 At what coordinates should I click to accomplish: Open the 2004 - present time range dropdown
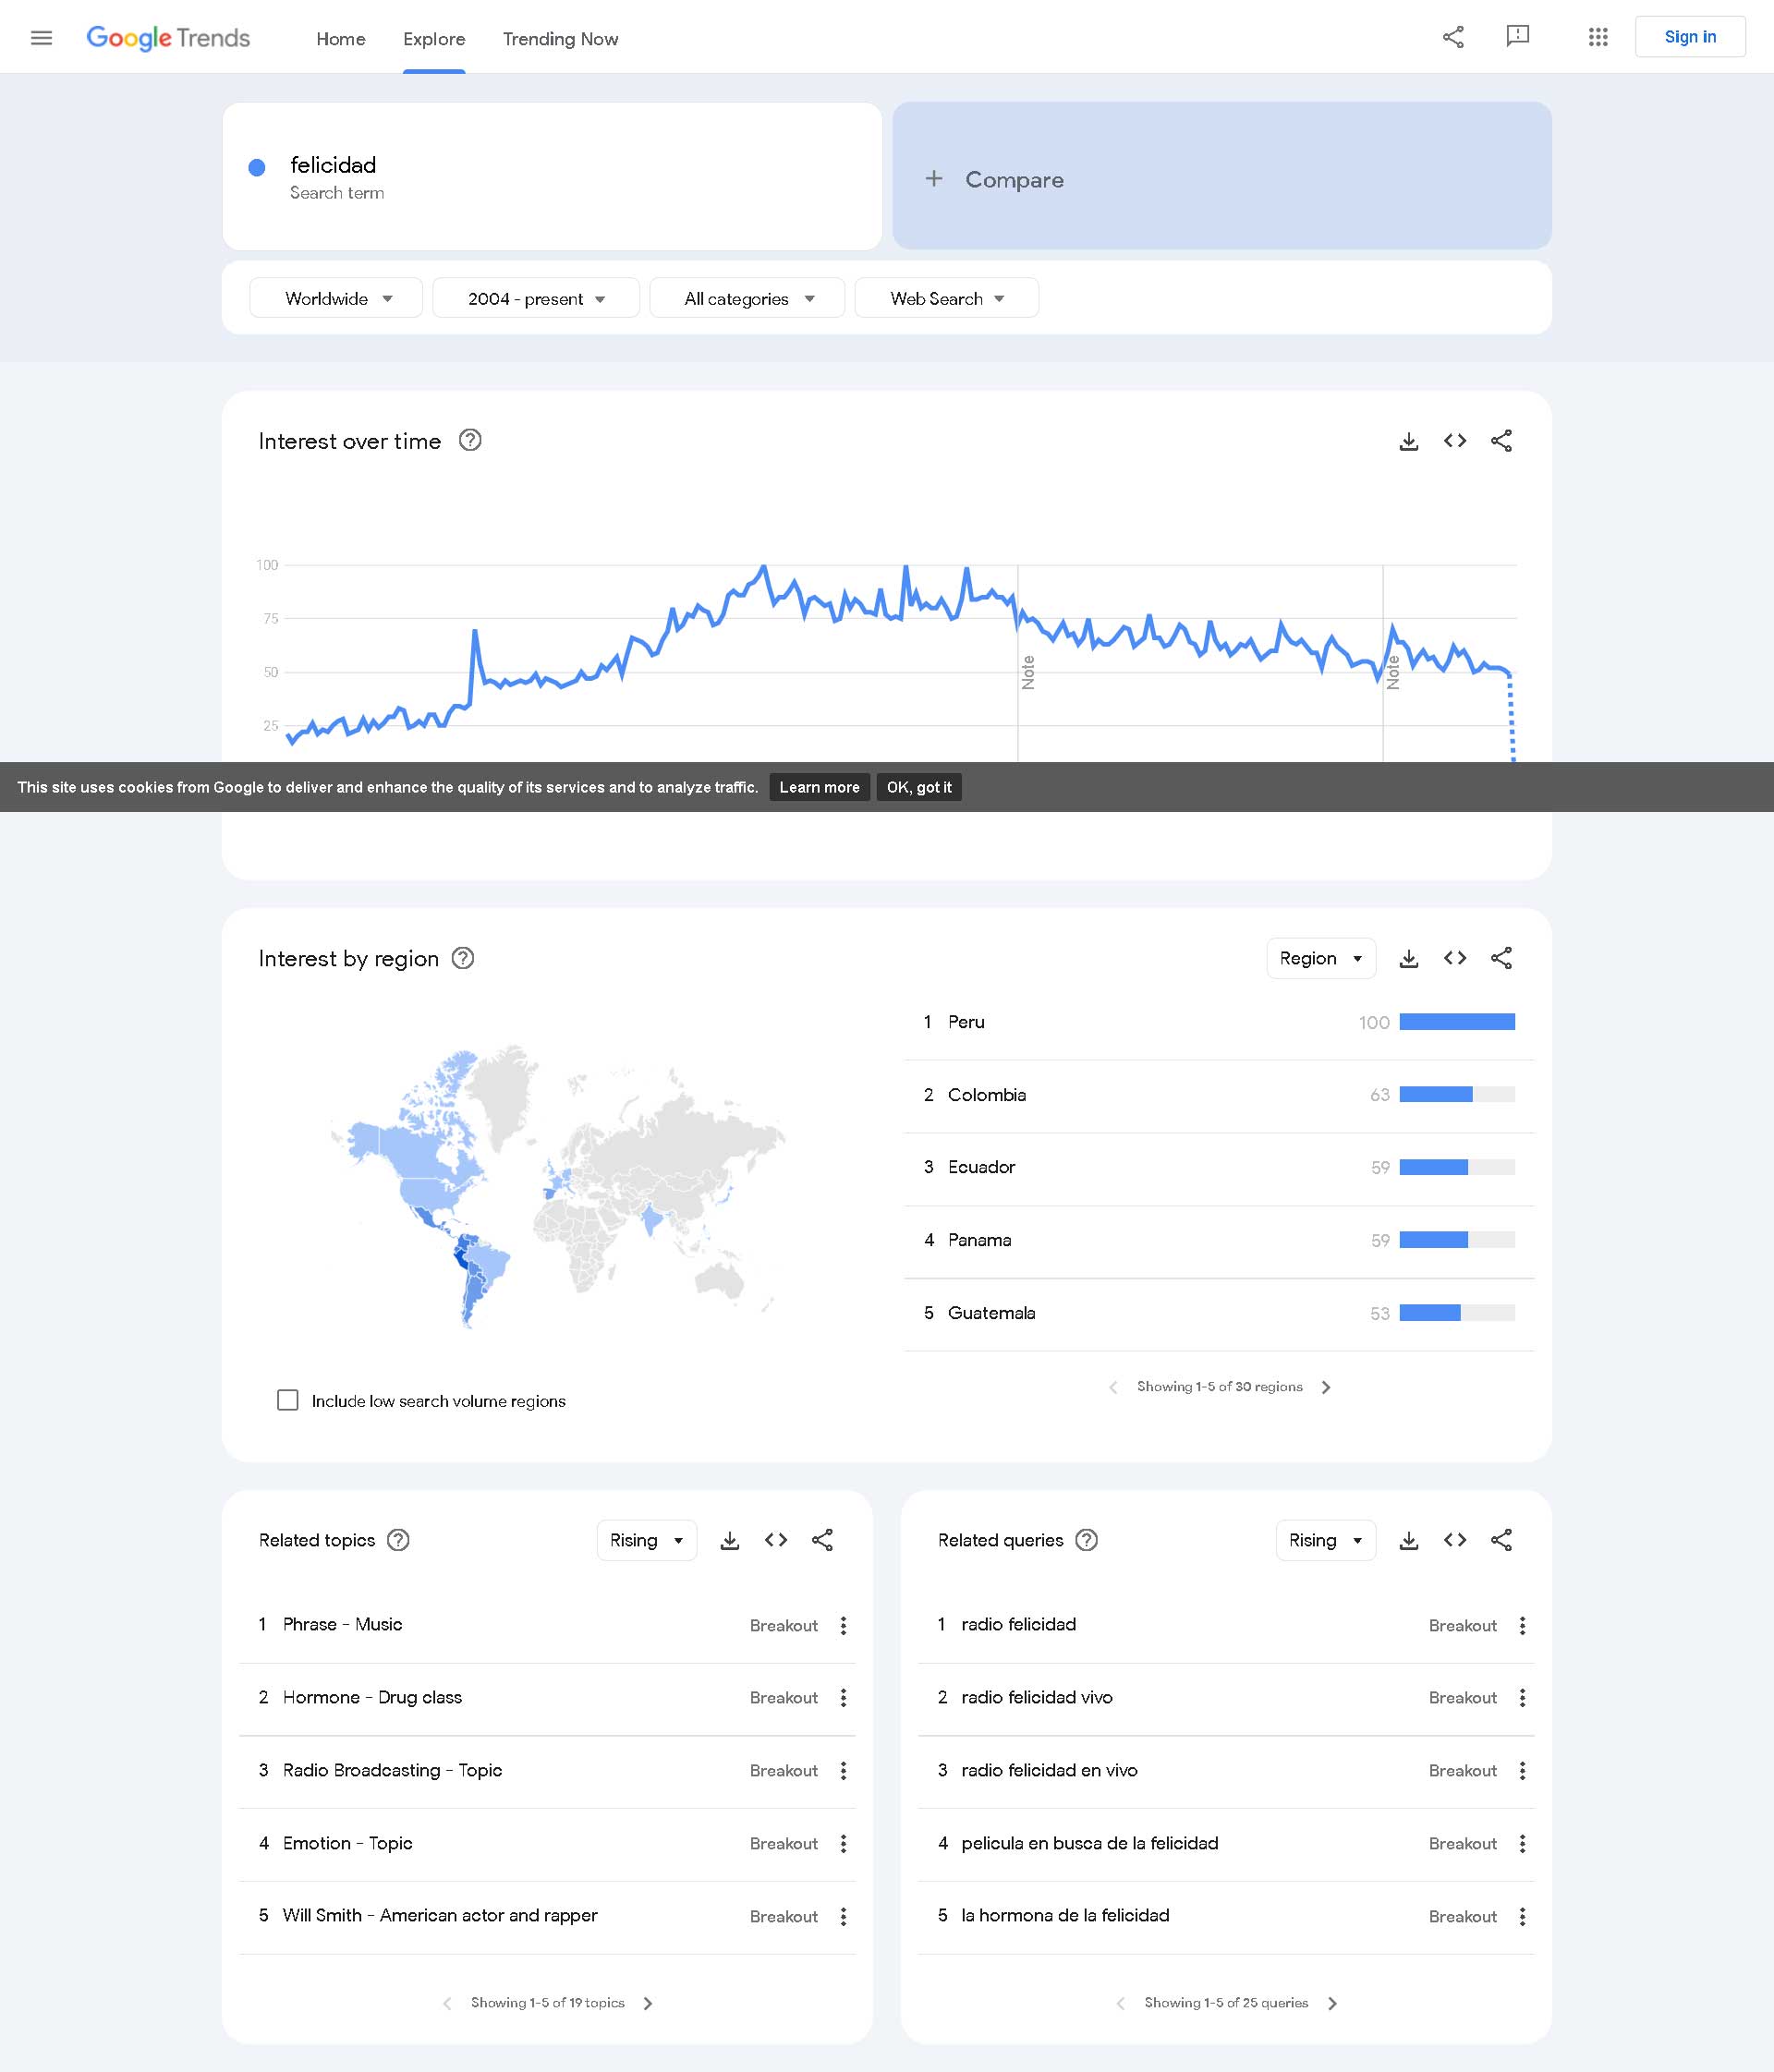(x=536, y=298)
